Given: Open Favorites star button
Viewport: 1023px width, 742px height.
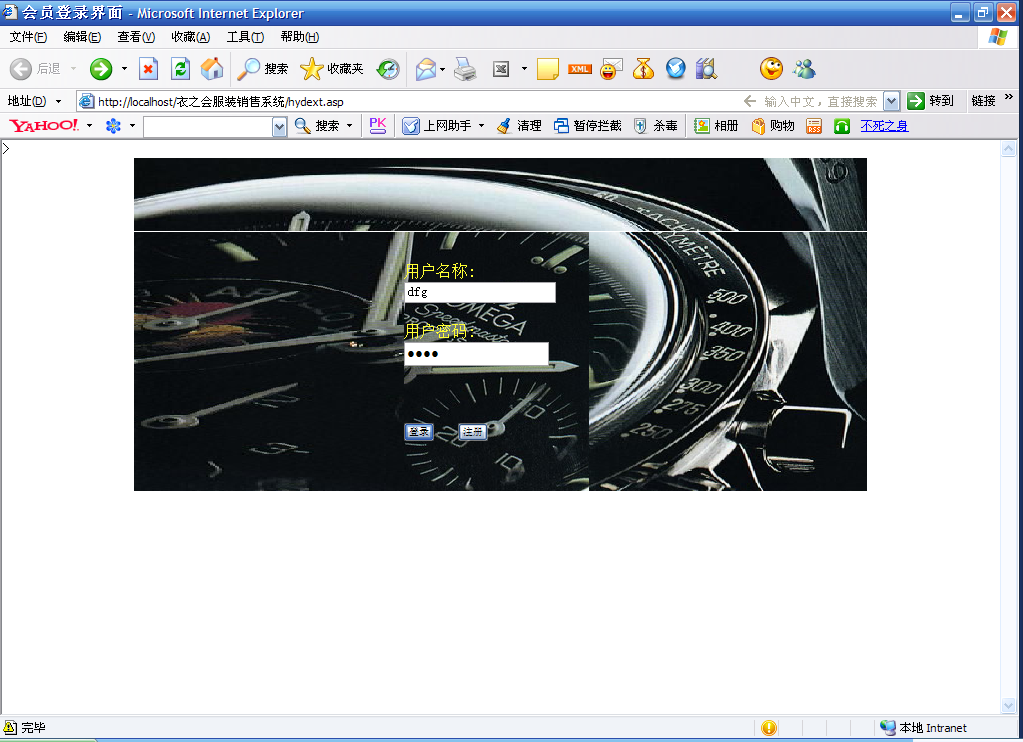Looking at the screenshot, I should coord(331,69).
